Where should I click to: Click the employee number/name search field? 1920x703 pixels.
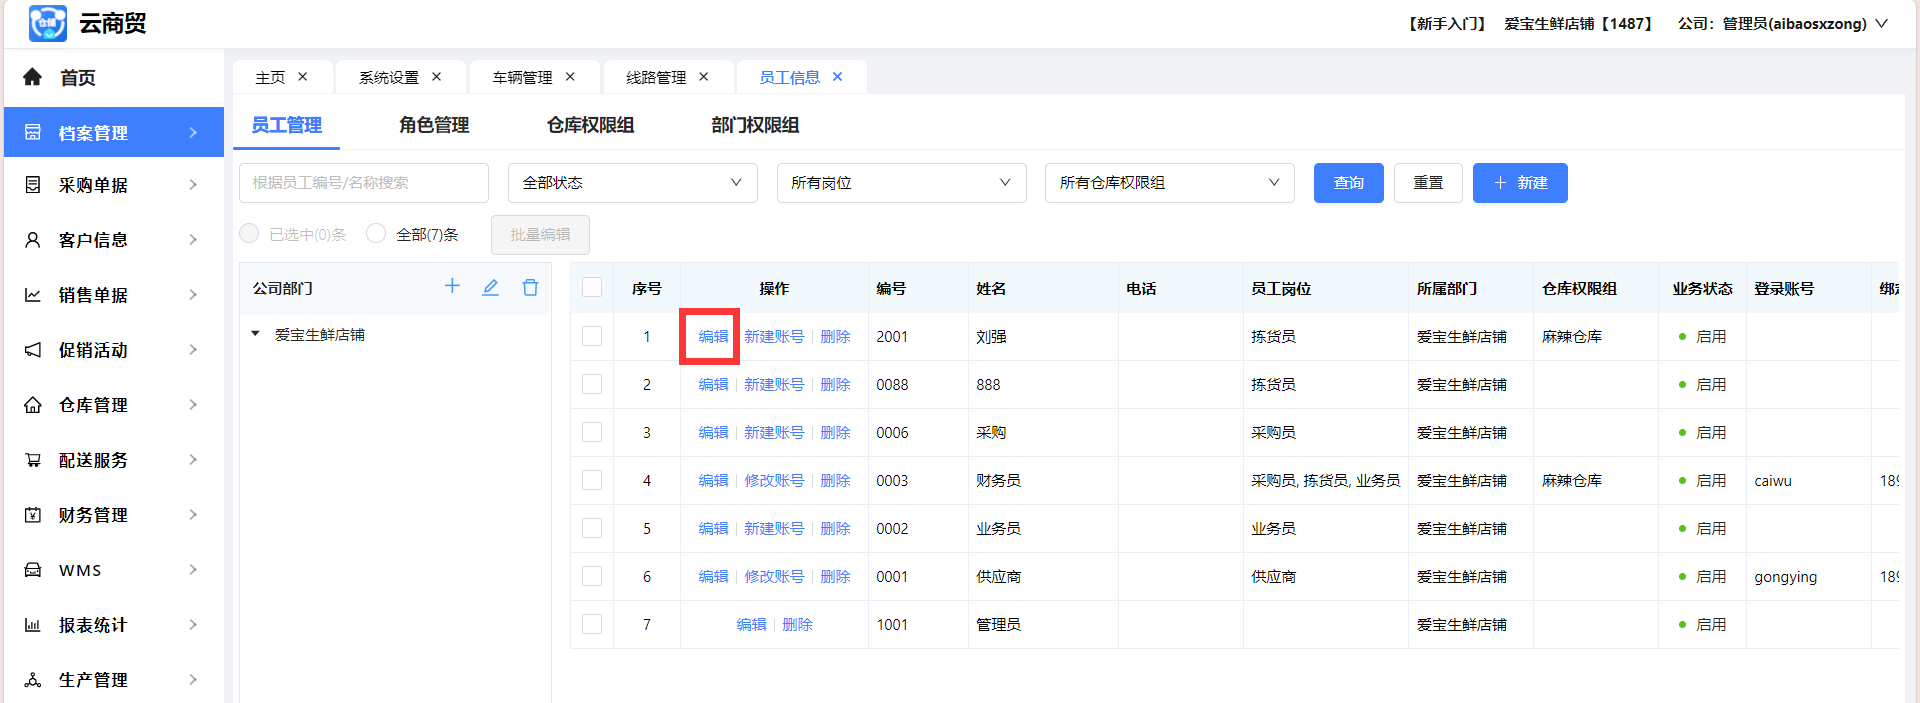point(364,183)
